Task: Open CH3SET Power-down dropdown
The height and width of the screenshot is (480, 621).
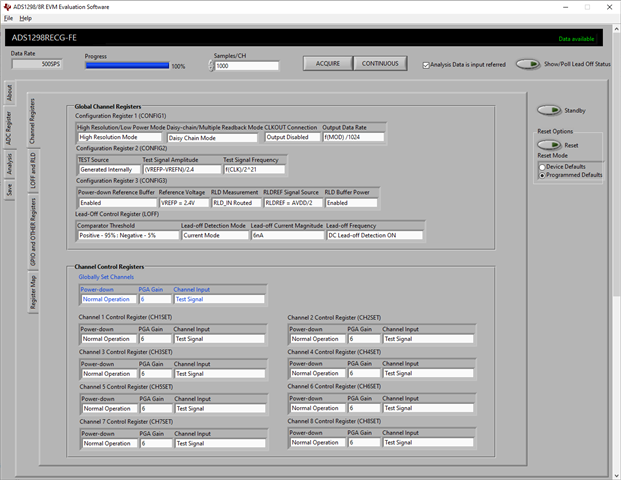Action: click(109, 374)
